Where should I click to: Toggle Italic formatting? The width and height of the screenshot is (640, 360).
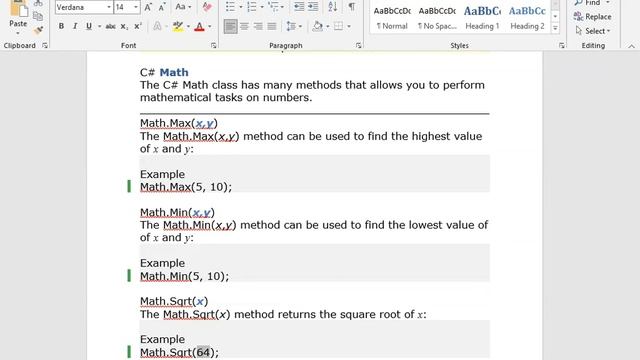[x=75, y=26]
